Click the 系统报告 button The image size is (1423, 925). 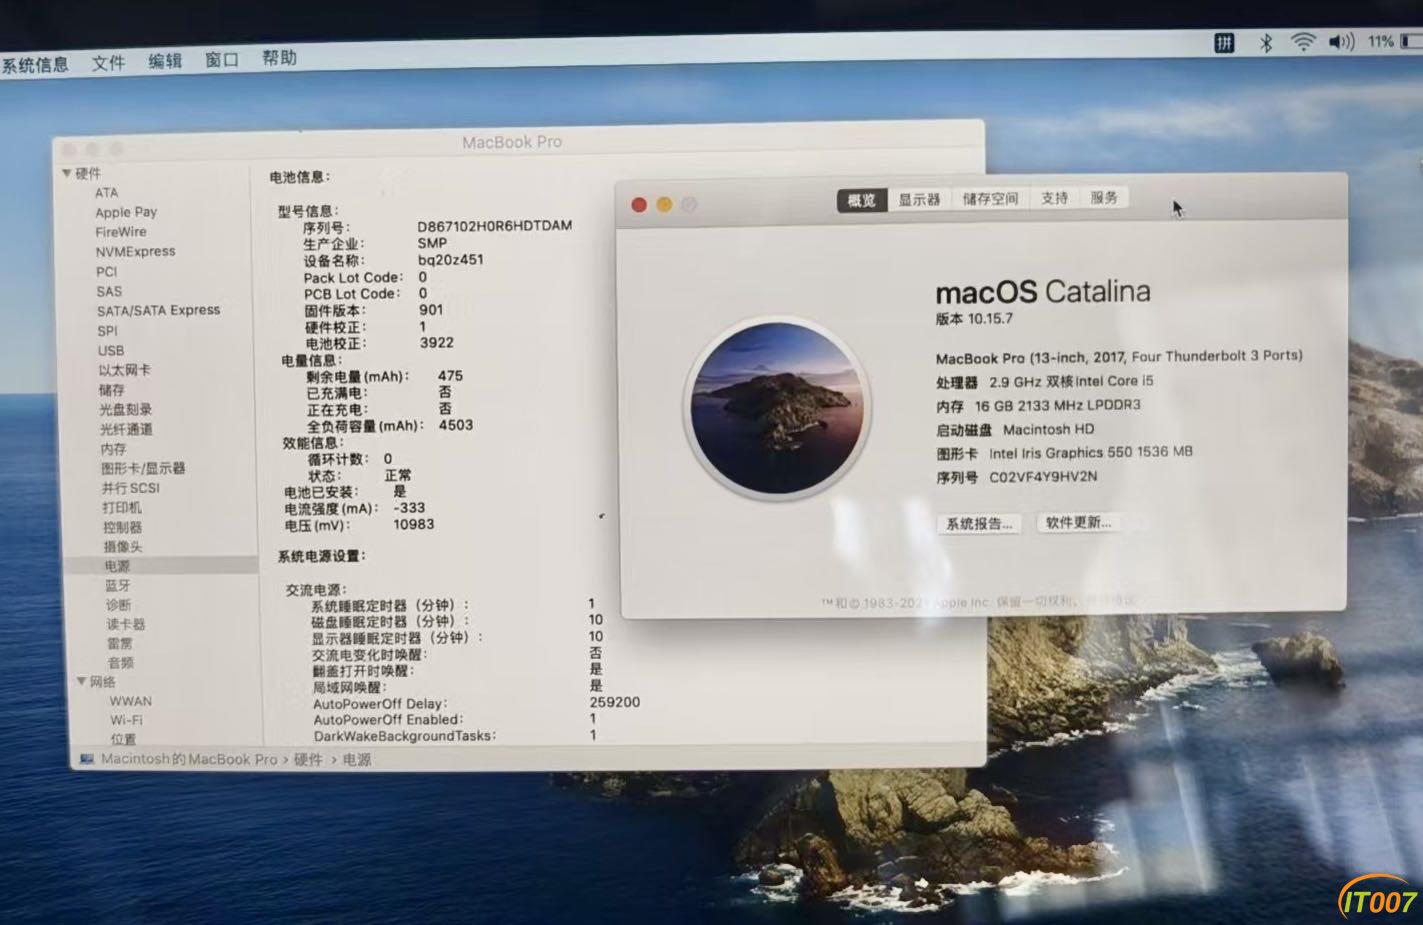pyautogui.click(x=979, y=524)
